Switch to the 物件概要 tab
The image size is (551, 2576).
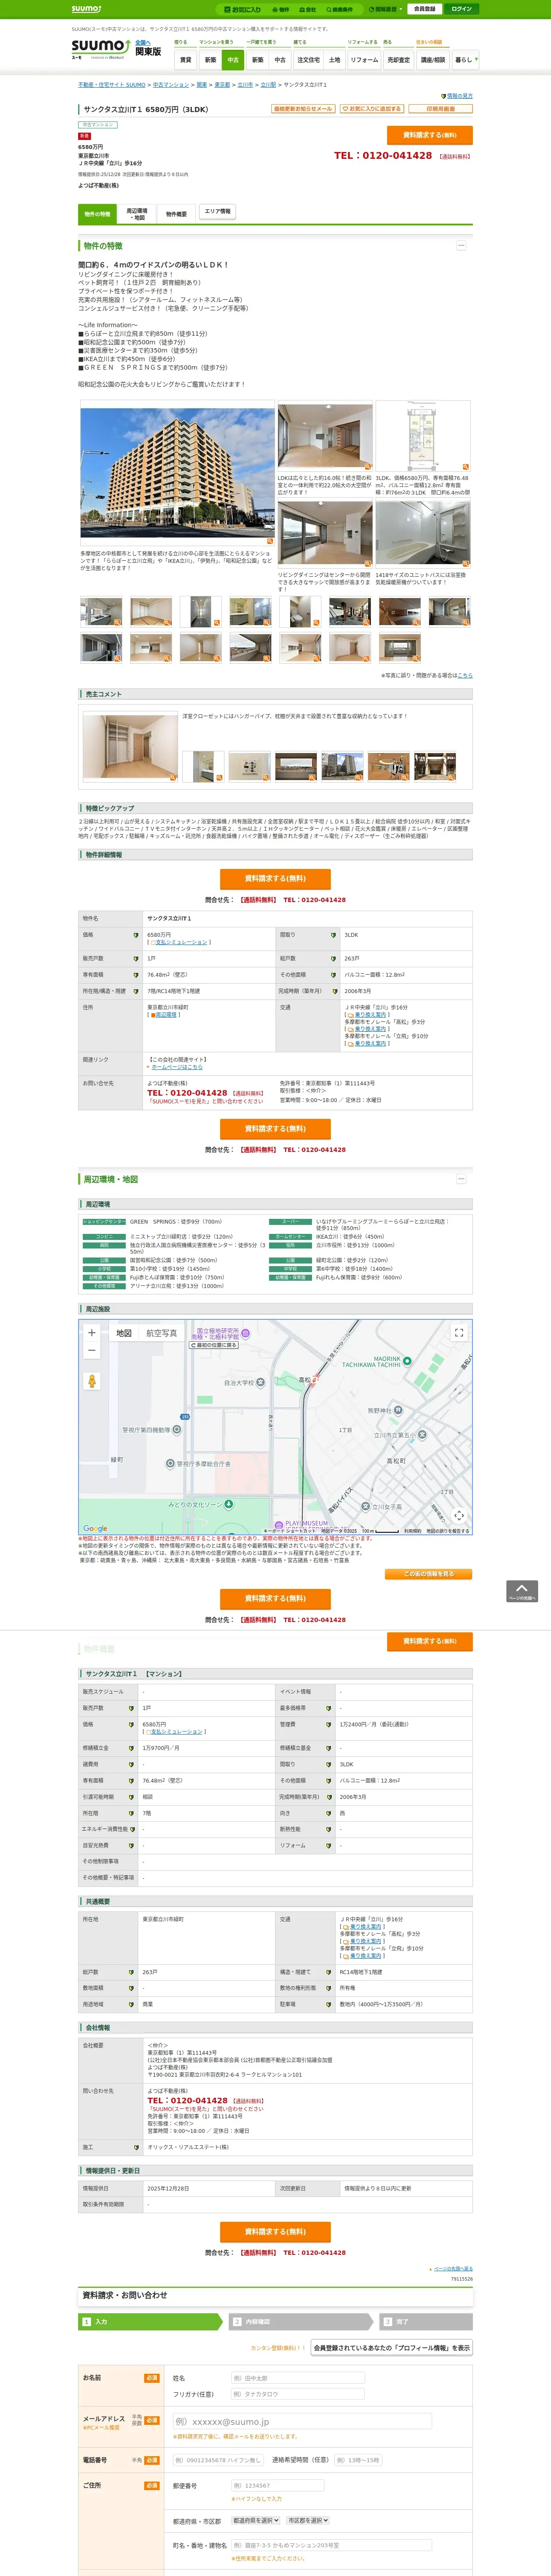point(176,214)
